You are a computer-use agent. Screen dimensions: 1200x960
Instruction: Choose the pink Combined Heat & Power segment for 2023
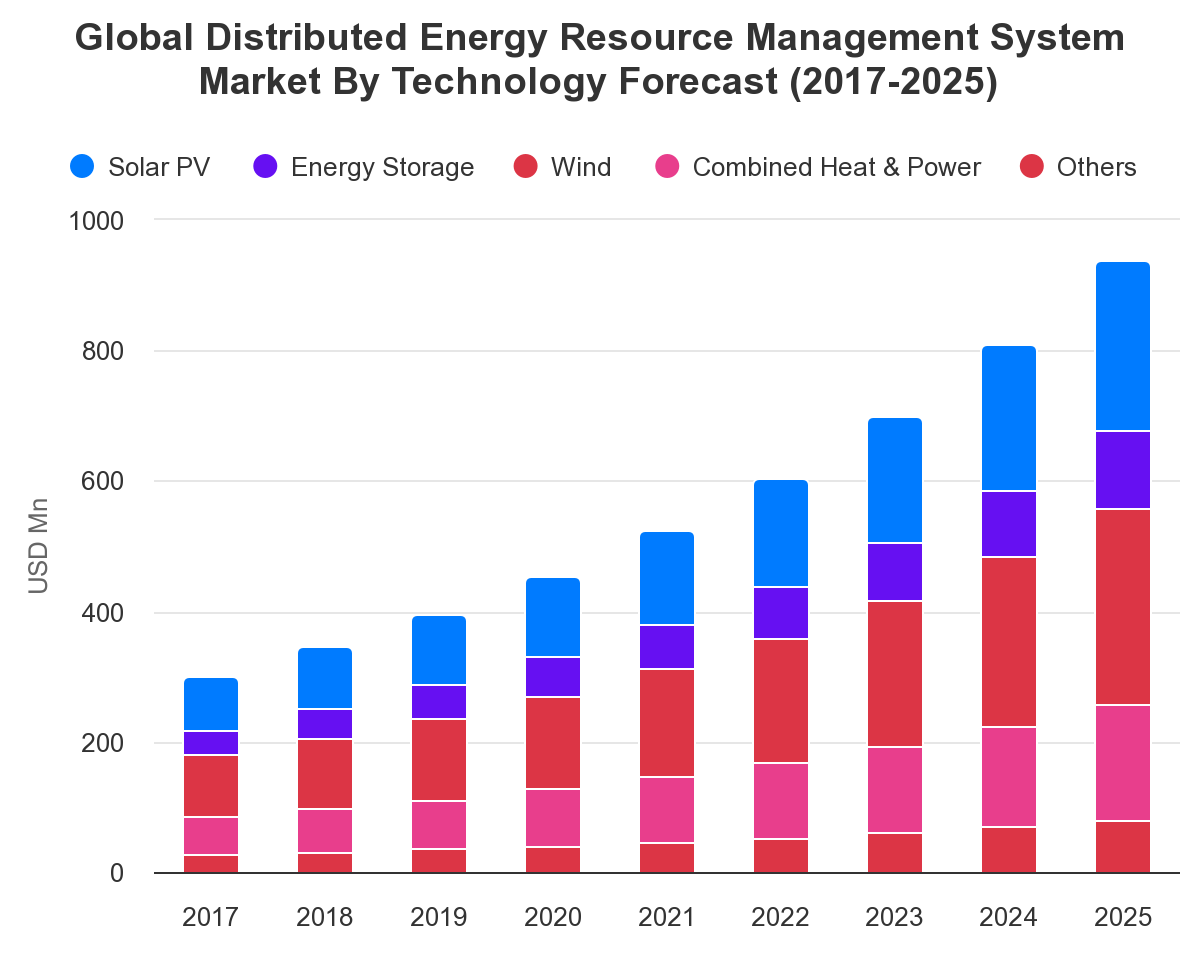pyautogui.click(x=895, y=790)
